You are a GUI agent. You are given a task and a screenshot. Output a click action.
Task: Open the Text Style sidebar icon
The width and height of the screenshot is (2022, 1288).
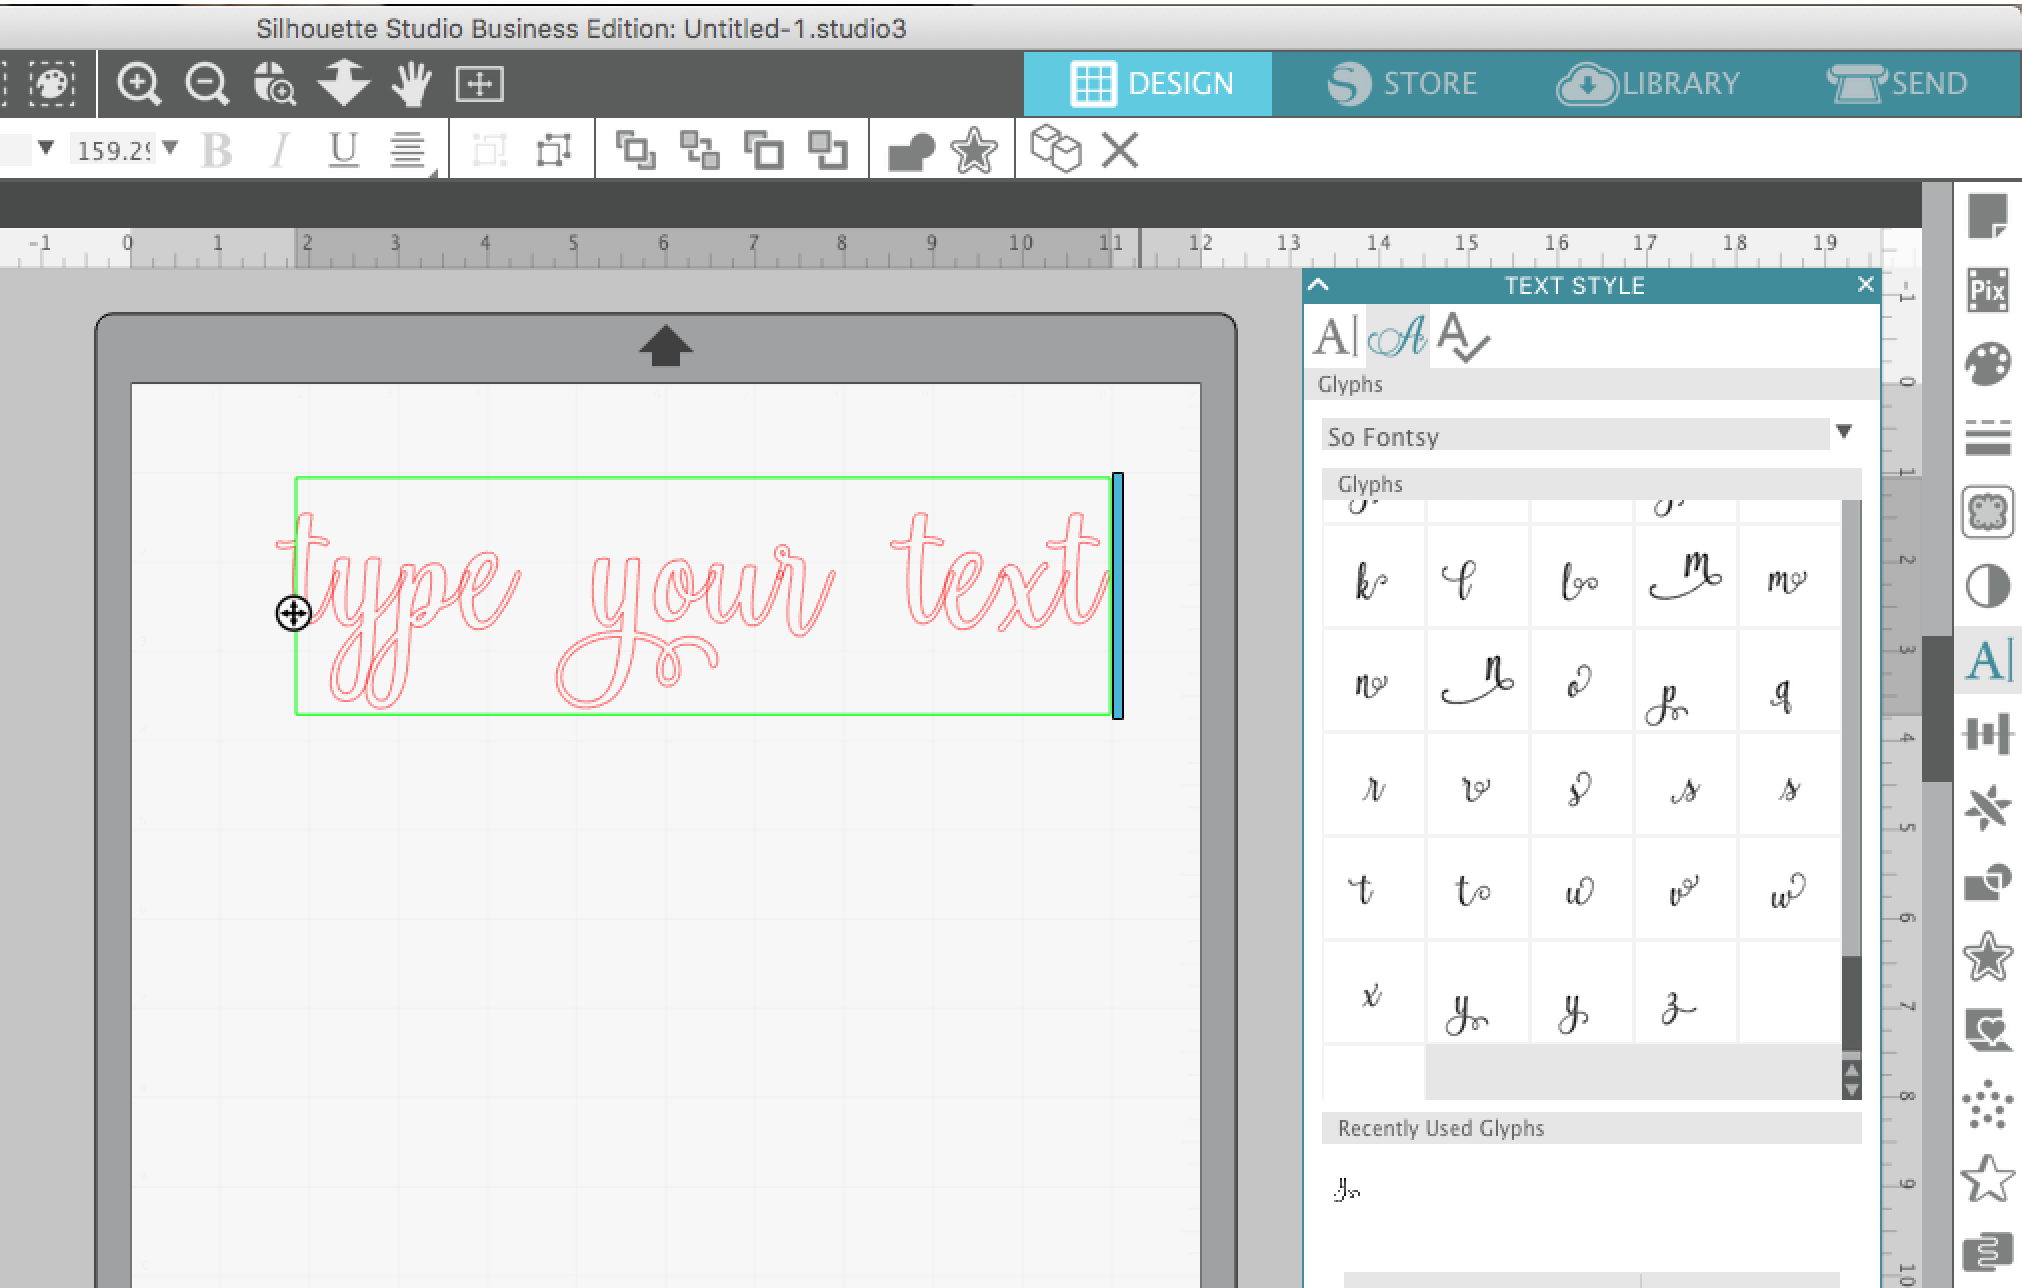[1987, 661]
